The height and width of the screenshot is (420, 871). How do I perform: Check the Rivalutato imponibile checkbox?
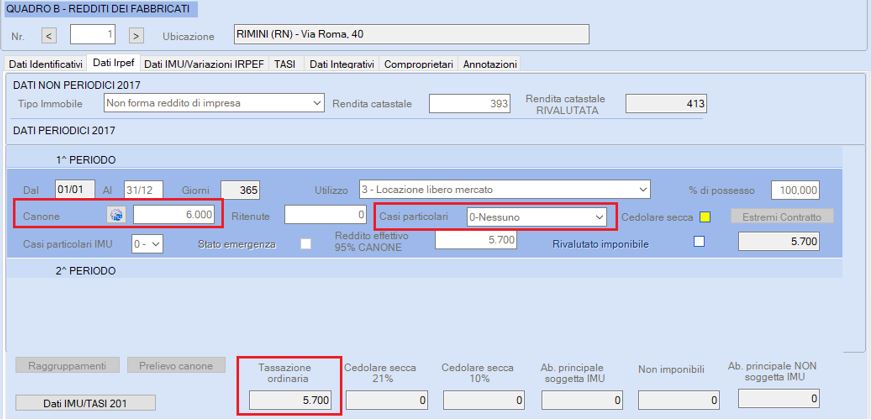[x=699, y=242]
